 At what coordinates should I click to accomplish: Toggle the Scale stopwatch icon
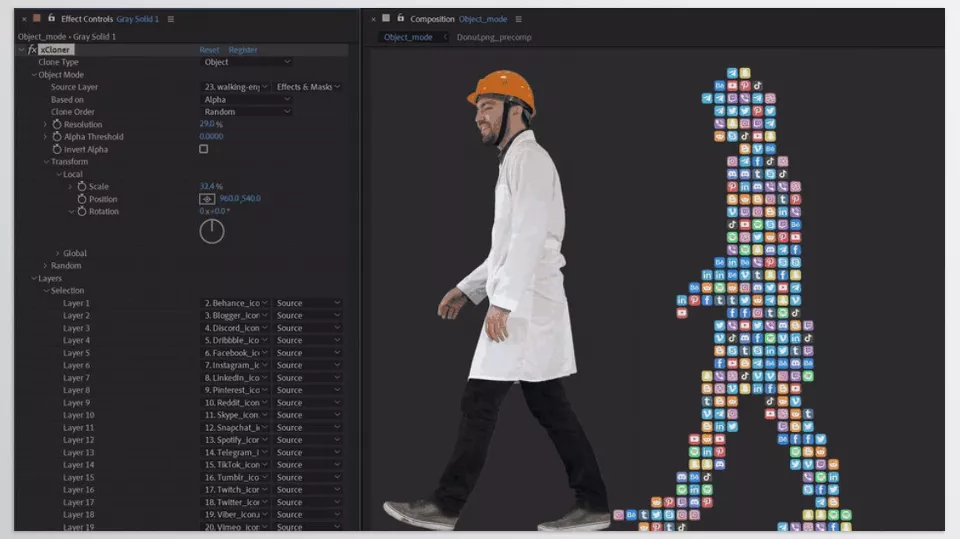[82, 186]
